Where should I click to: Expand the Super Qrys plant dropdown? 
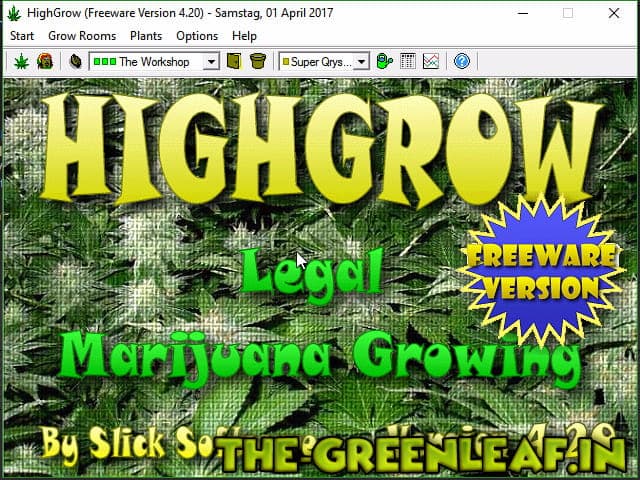coord(362,62)
